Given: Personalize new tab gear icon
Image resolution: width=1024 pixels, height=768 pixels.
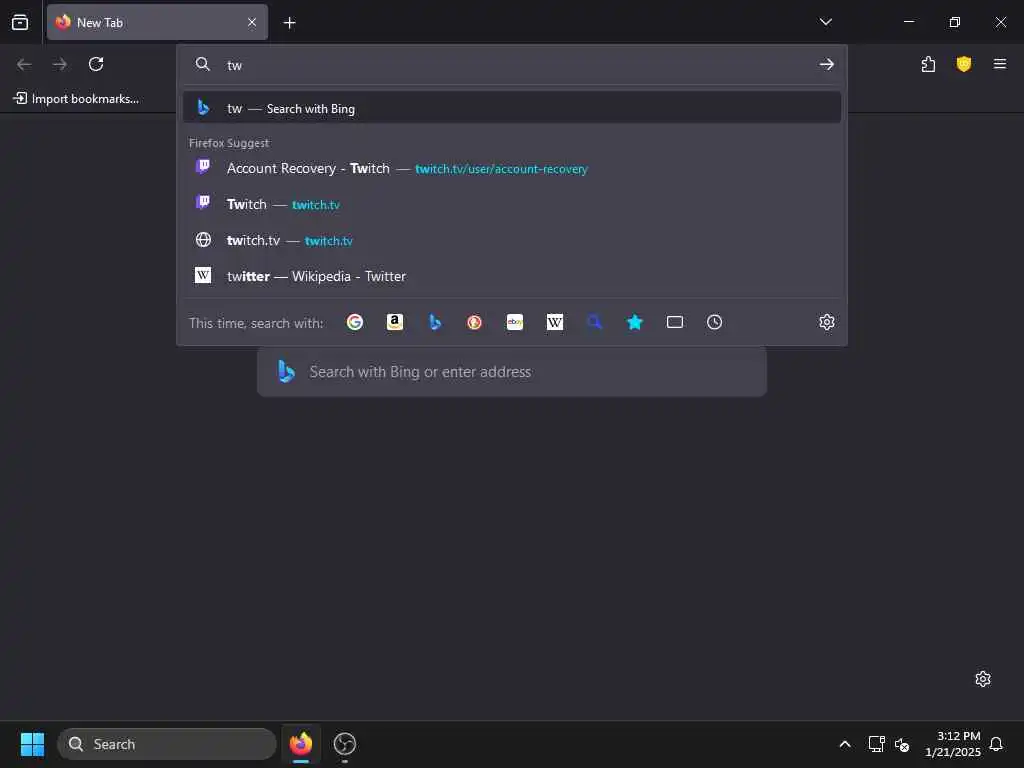Looking at the screenshot, I should click(x=983, y=679).
